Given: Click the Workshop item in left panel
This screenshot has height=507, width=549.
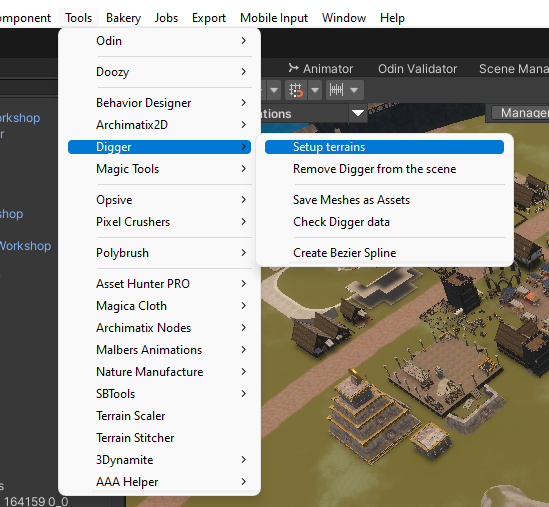Looking at the screenshot, I should point(25,246).
